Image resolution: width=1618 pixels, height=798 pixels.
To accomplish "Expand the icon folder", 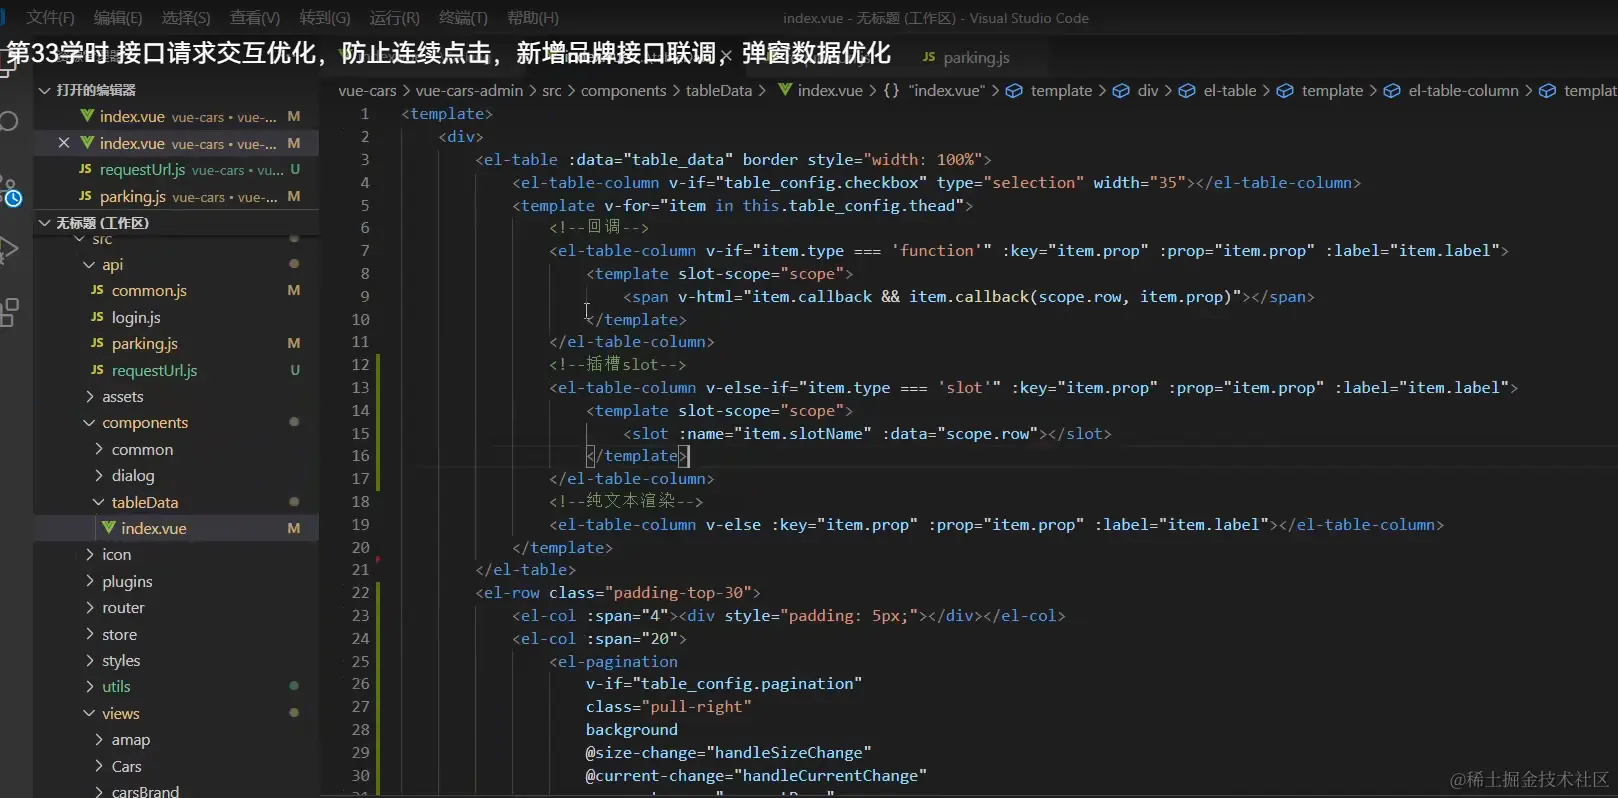I will (89, 554).
